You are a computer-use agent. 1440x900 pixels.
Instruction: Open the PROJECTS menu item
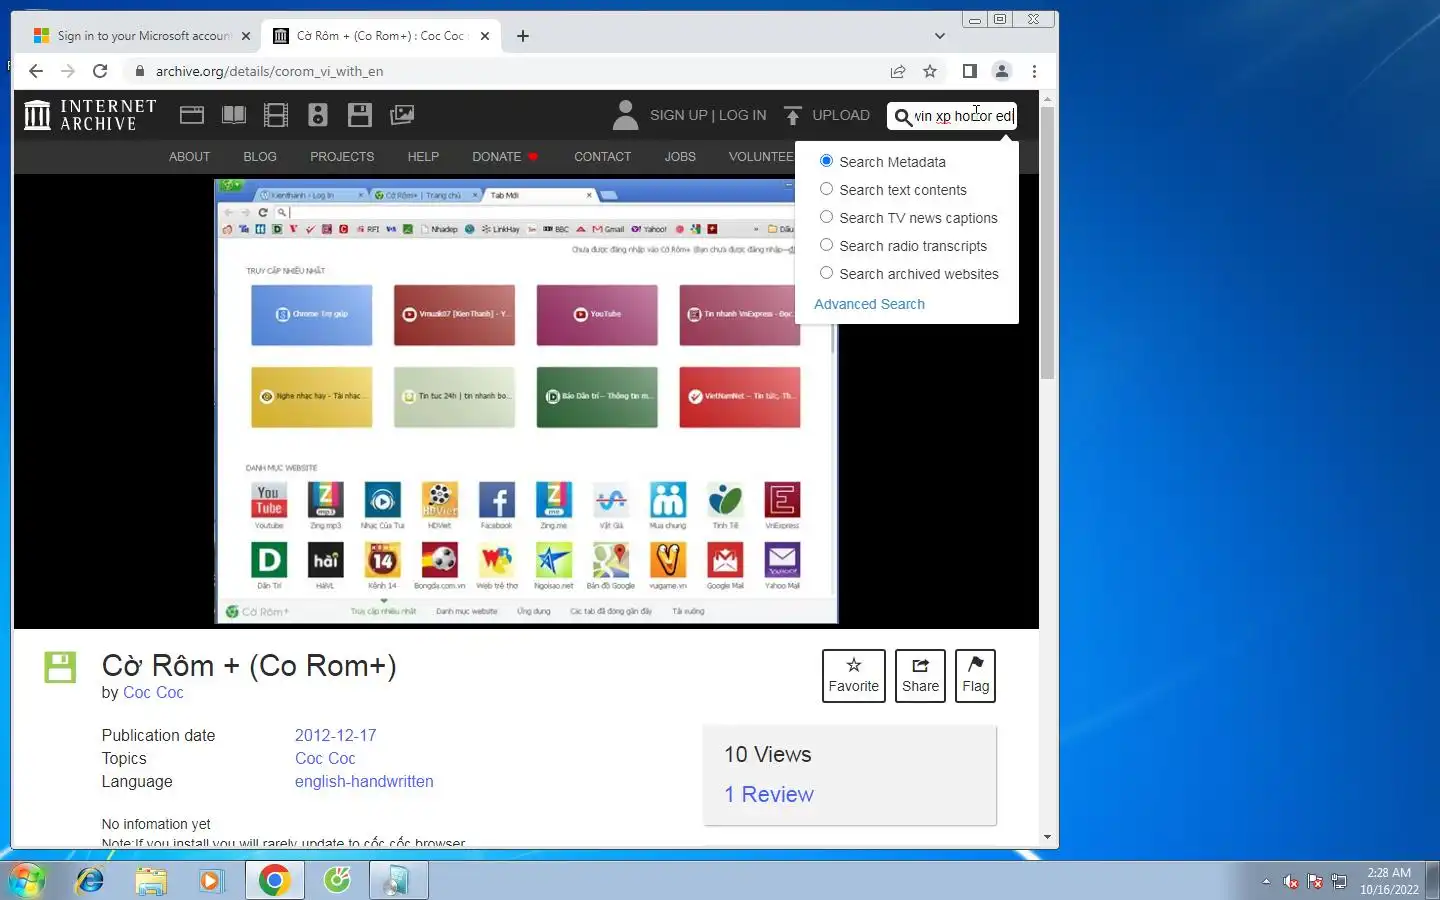click(x=342, y=157)
